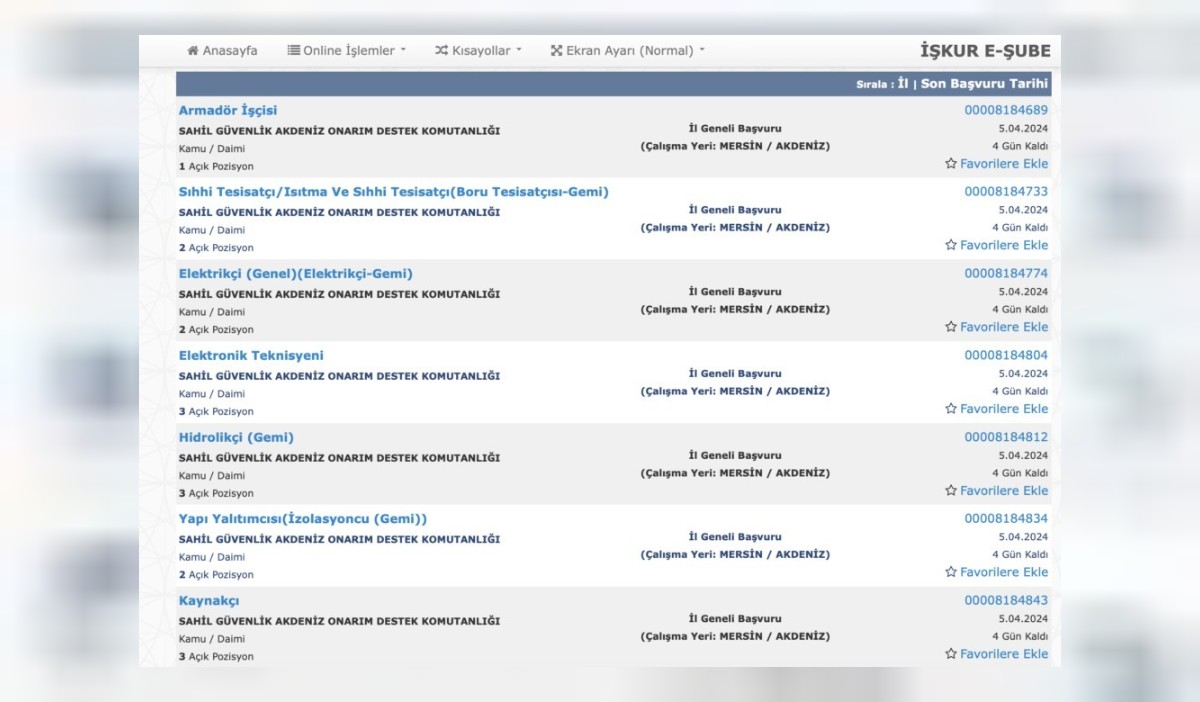
Task: Open the Yapı Yalıtımcısı(İzolasyoncu (Gemi)) posting
Action: 302,519
